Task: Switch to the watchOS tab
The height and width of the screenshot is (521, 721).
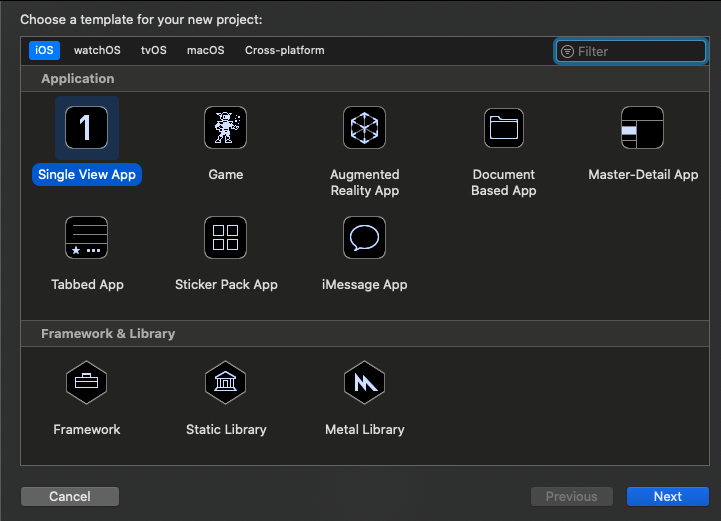Action: 97,50
